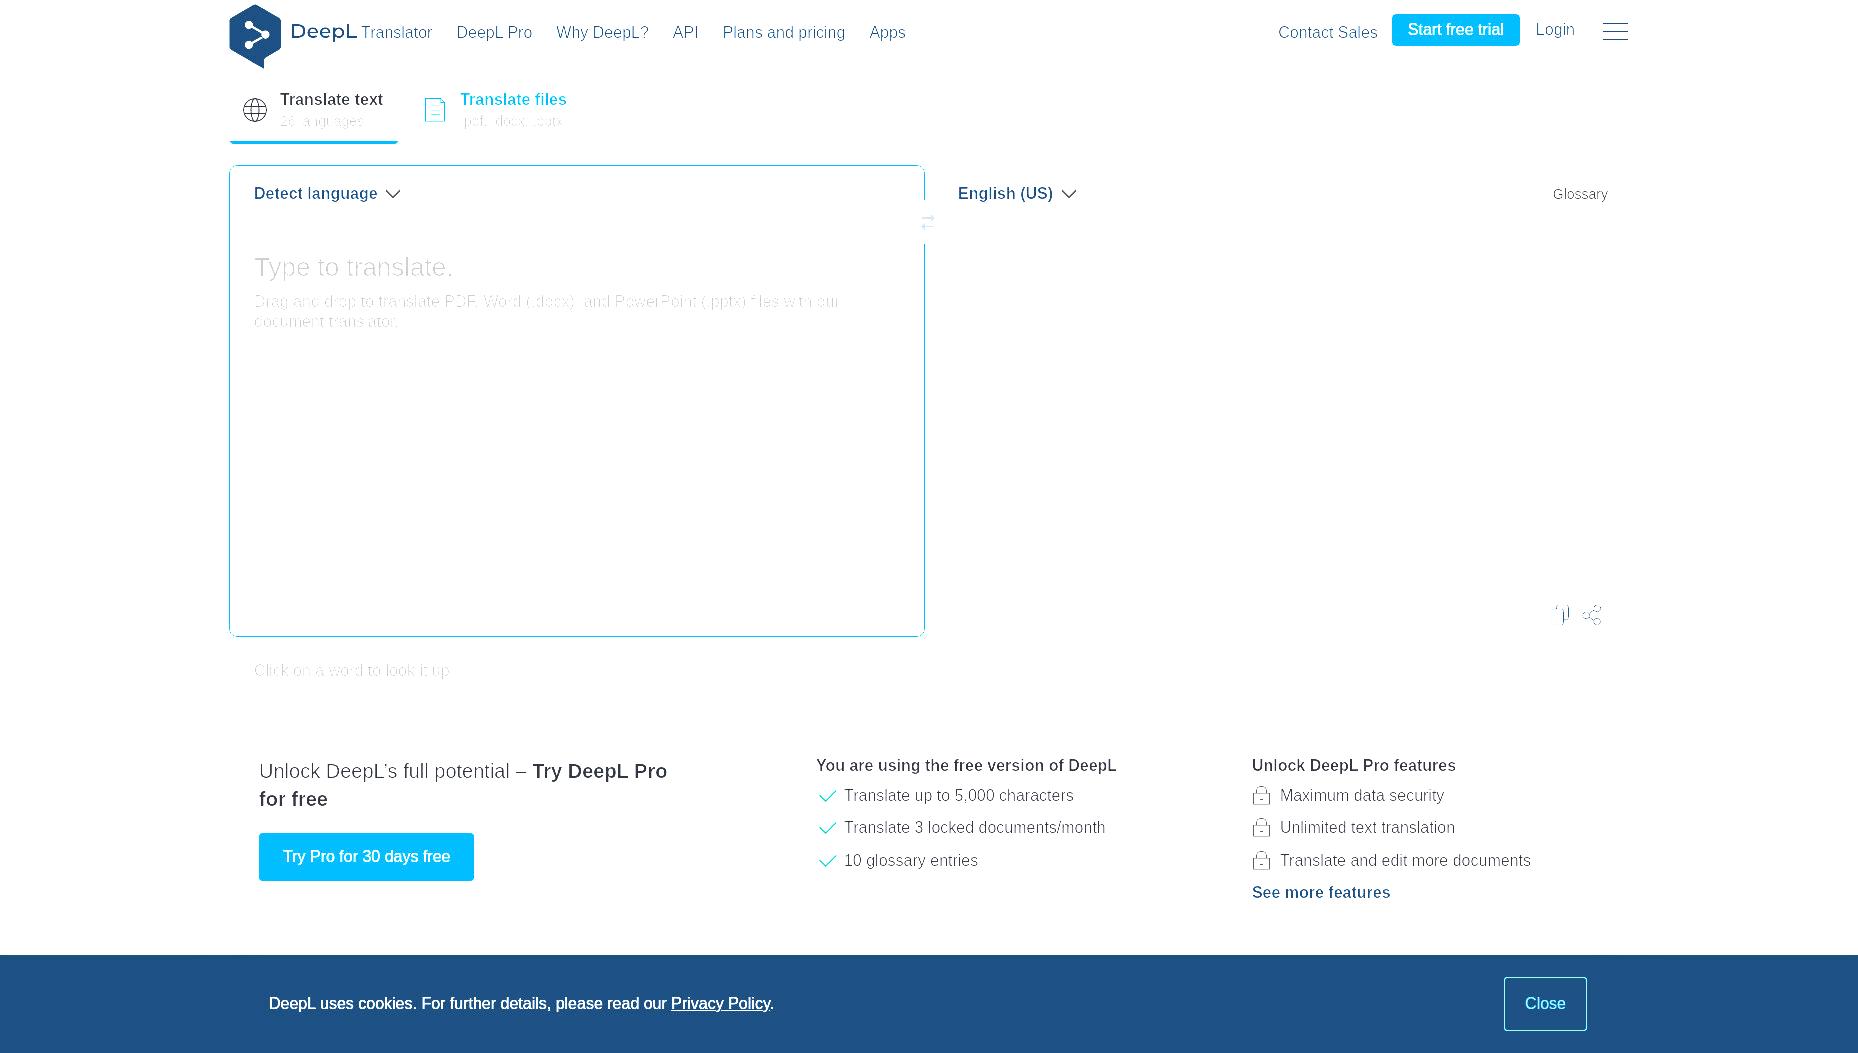
Task: Click lock icon beside Translate and edit more documents
Action: click(x=1261, y=861)
